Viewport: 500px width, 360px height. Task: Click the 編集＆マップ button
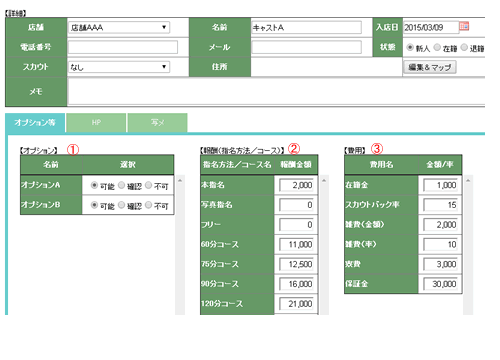(430, 67)
